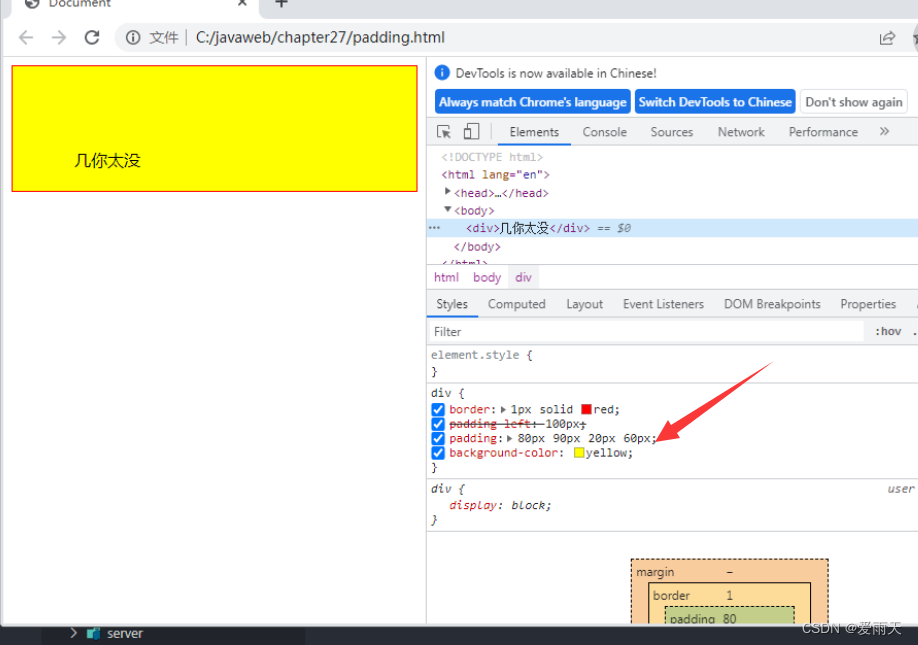
Task: Click Switch DevTools to Chinese button
Action: click(x=715, y=102)
